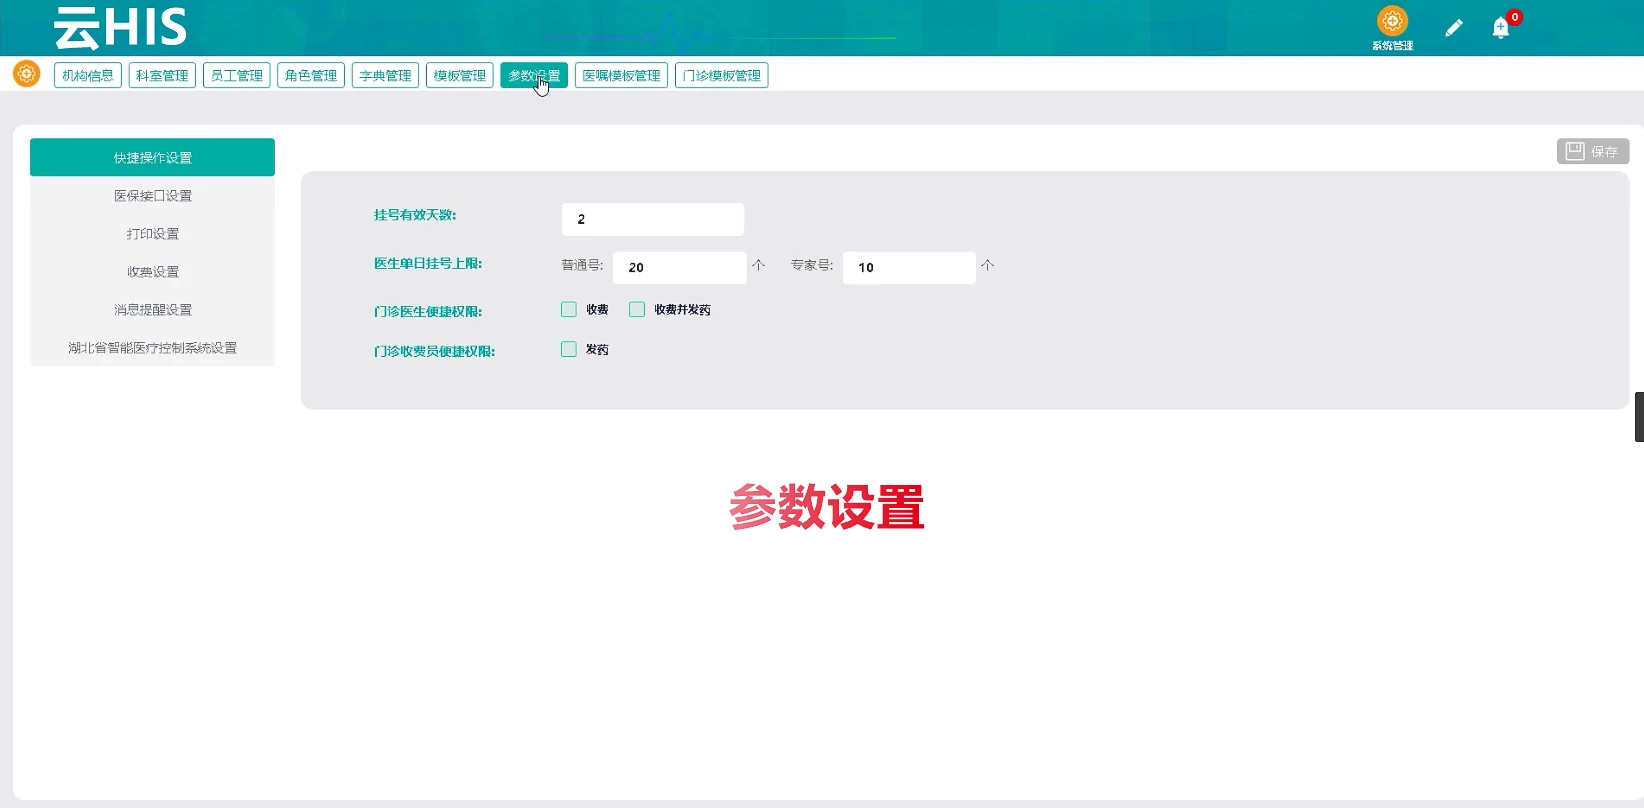Click the 普通号 limit input field
The height and width of the screenshot is (808, 1644).
pyautogui.click(x=680, y=267)
